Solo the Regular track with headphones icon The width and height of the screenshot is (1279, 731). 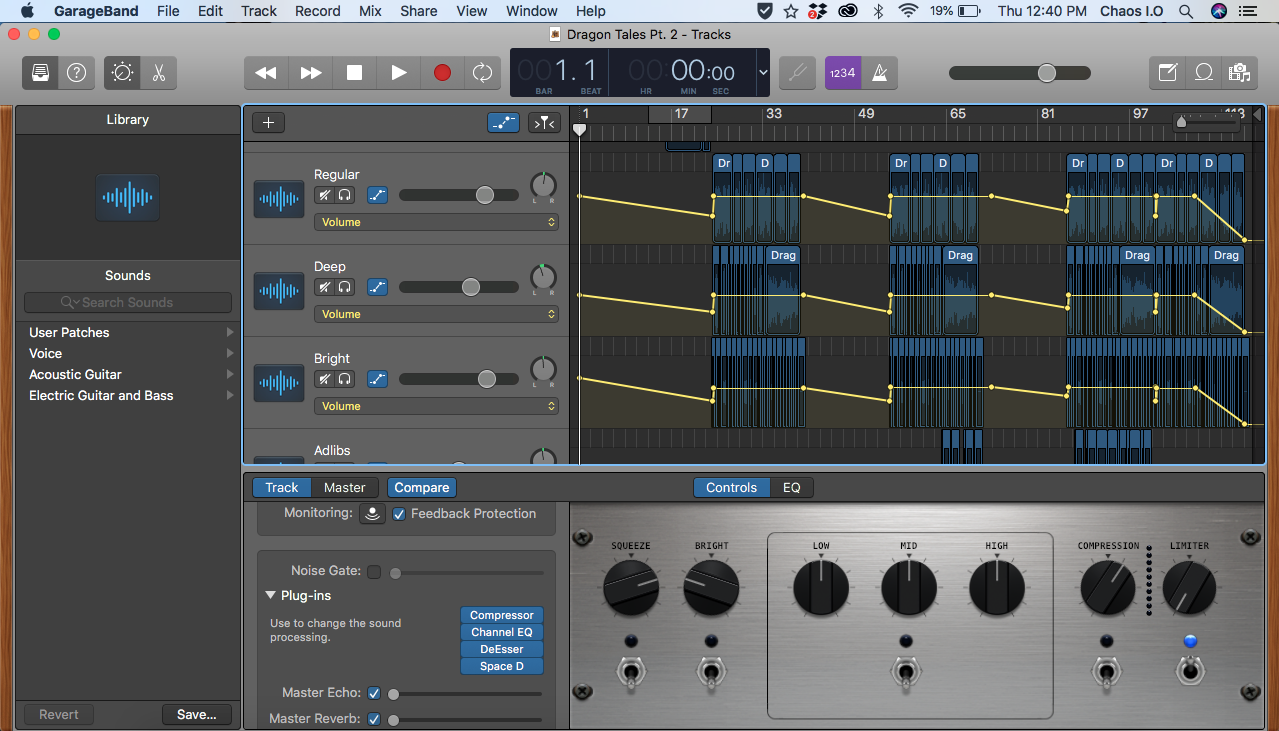[x=345, y=195]
